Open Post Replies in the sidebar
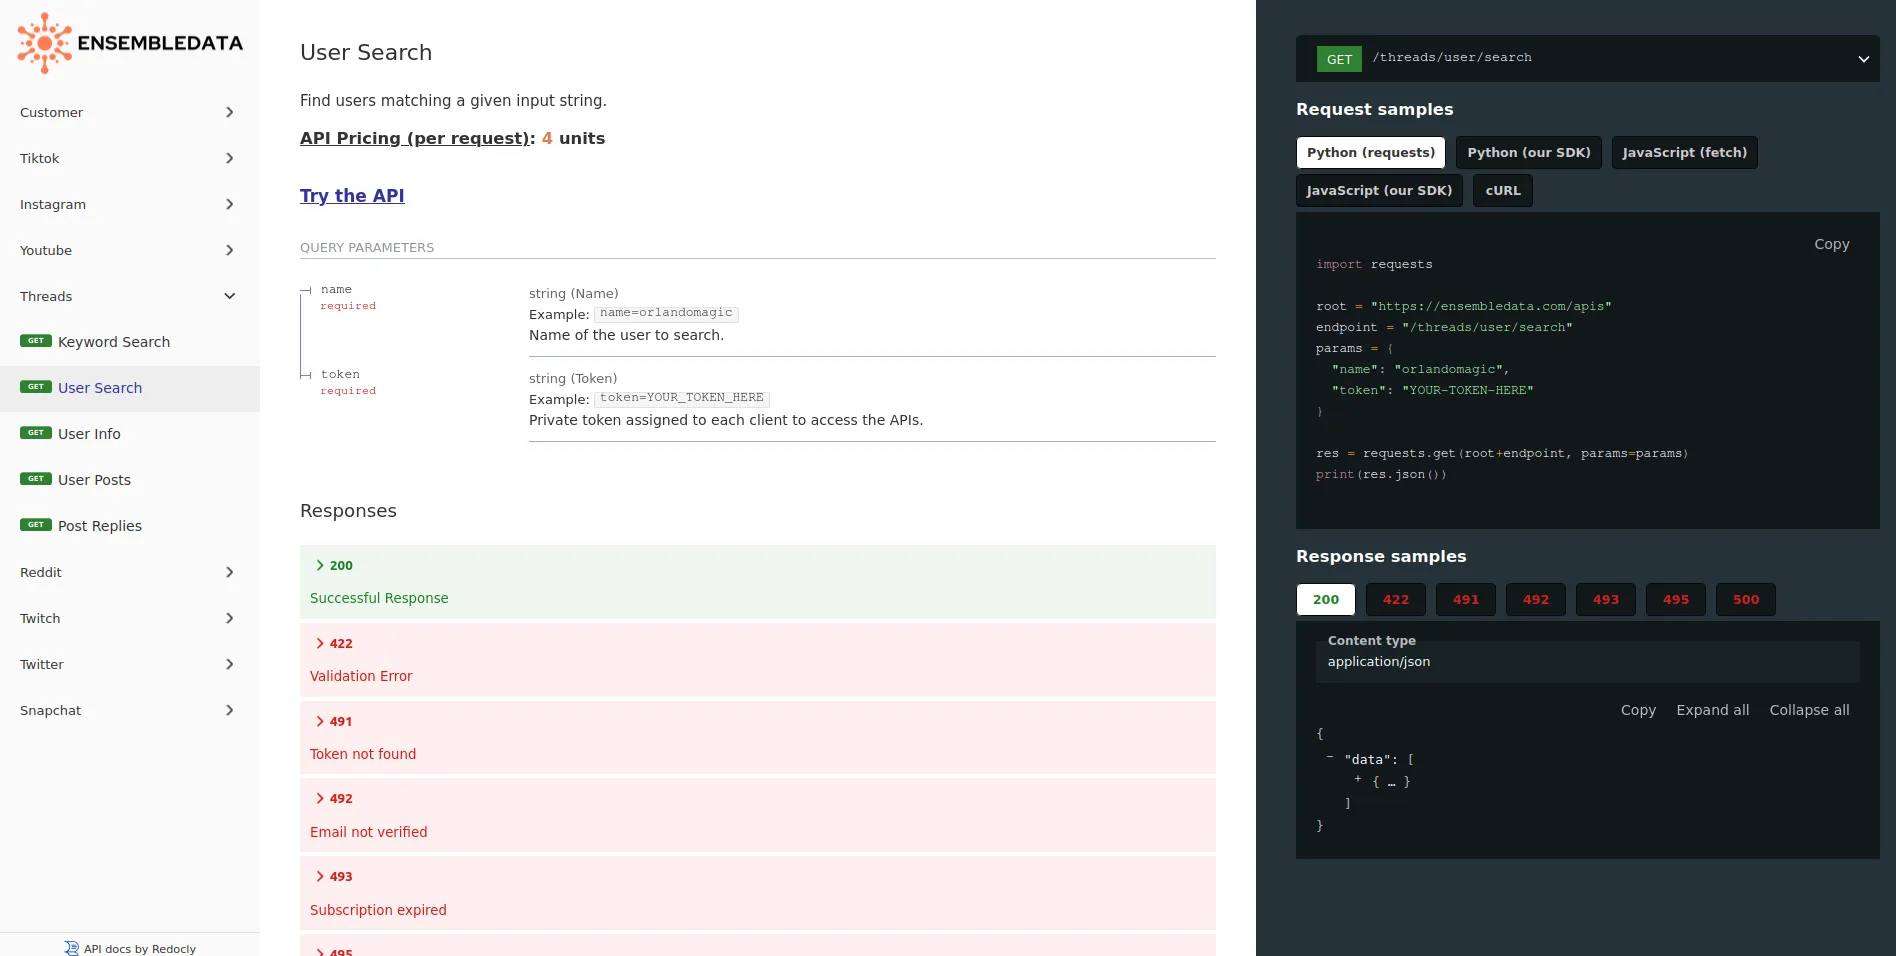The image size is (1896, 956). [x=130, y=526]
